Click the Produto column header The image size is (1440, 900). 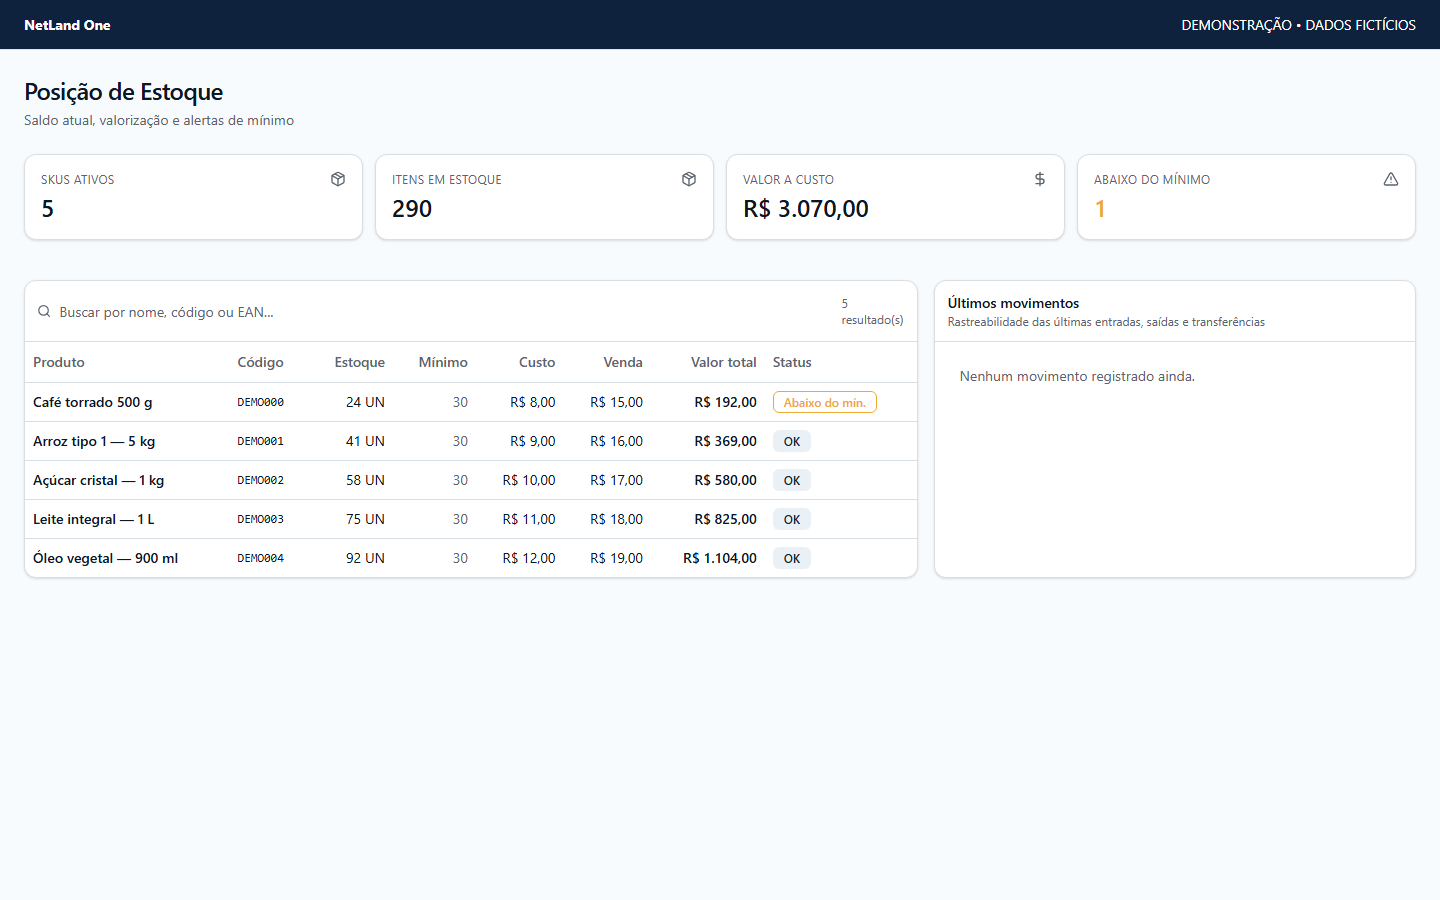(59, 362)
